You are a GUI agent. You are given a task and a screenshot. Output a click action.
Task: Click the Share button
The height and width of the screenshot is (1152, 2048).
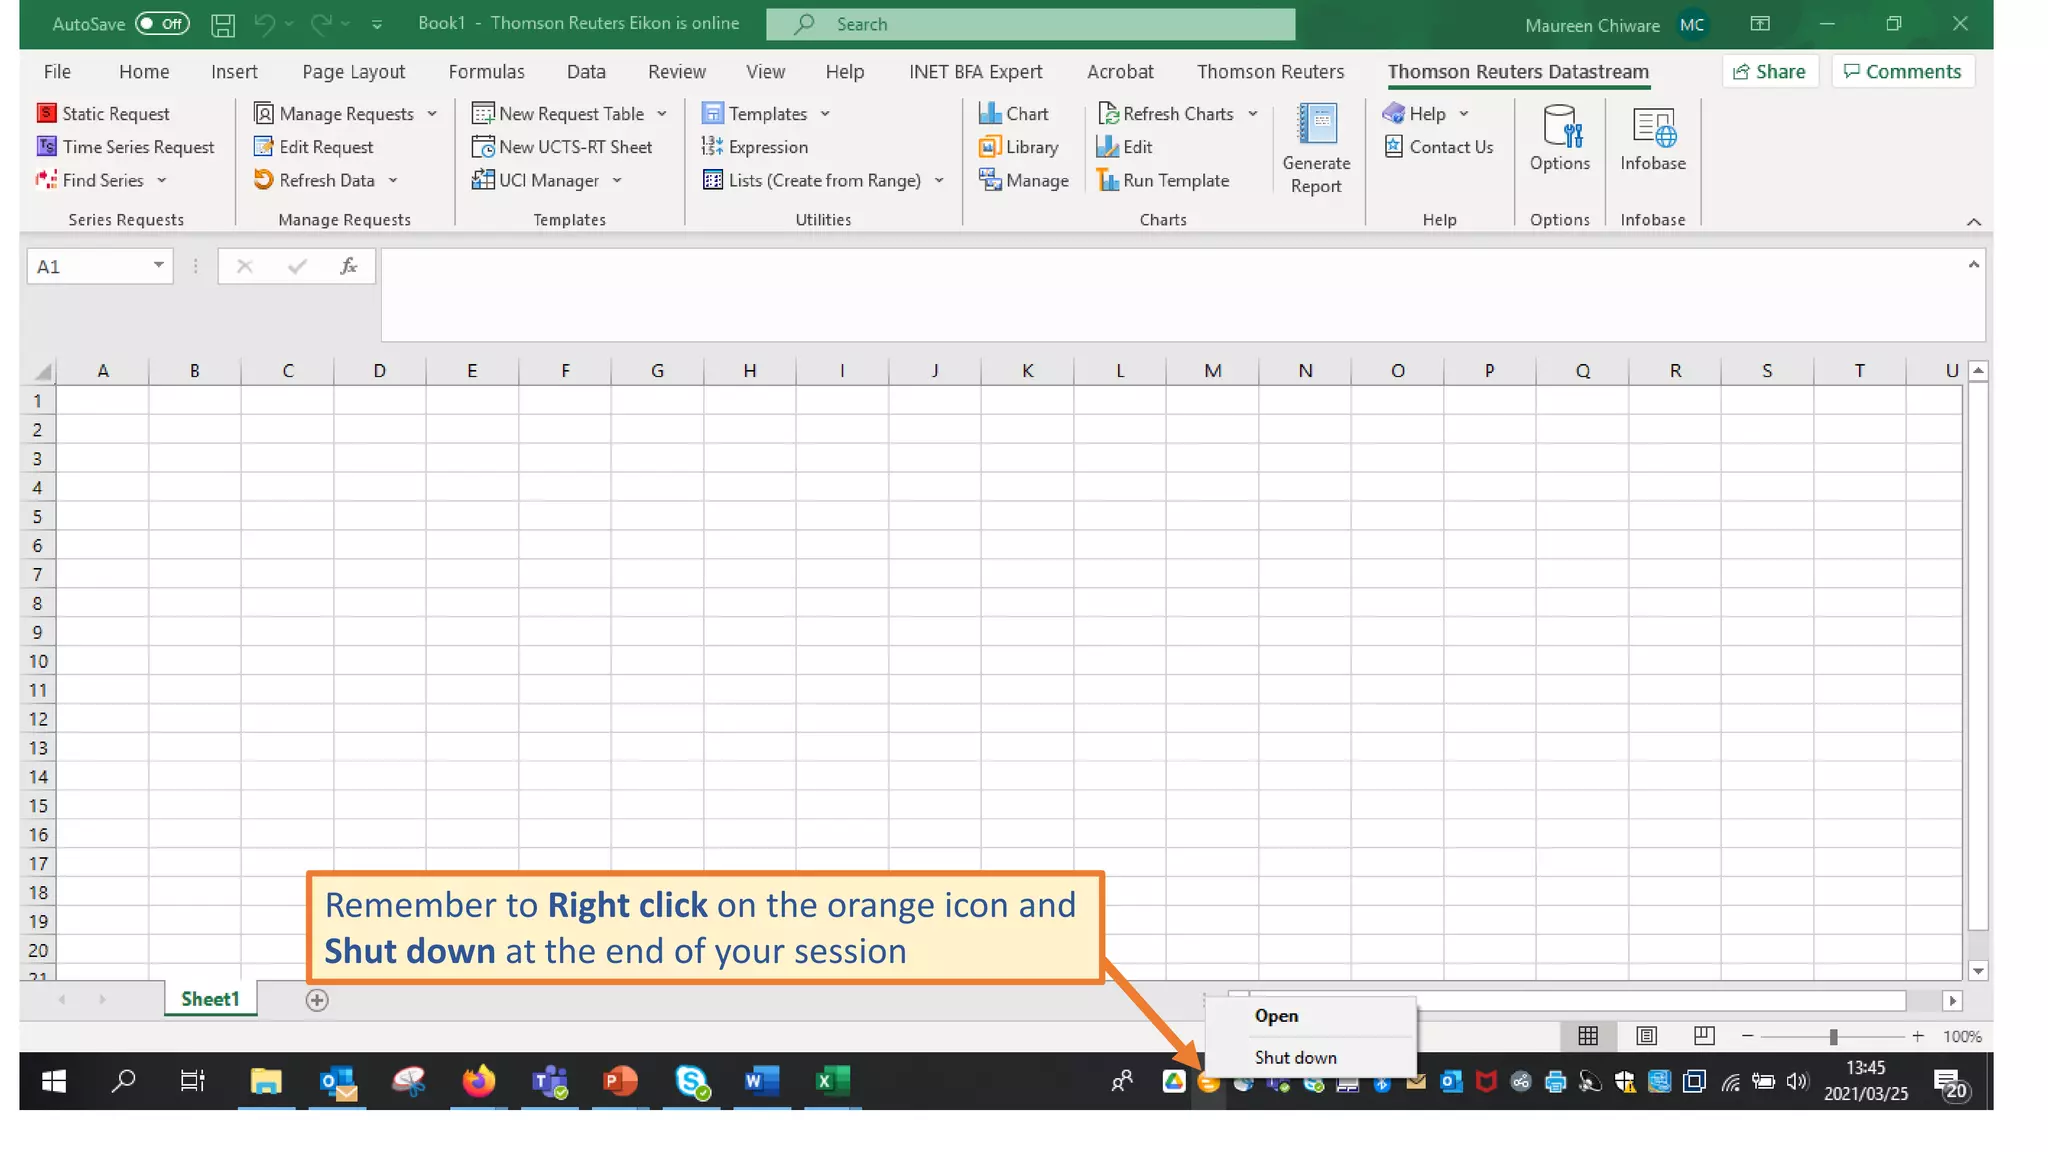tap(1769, 72)
